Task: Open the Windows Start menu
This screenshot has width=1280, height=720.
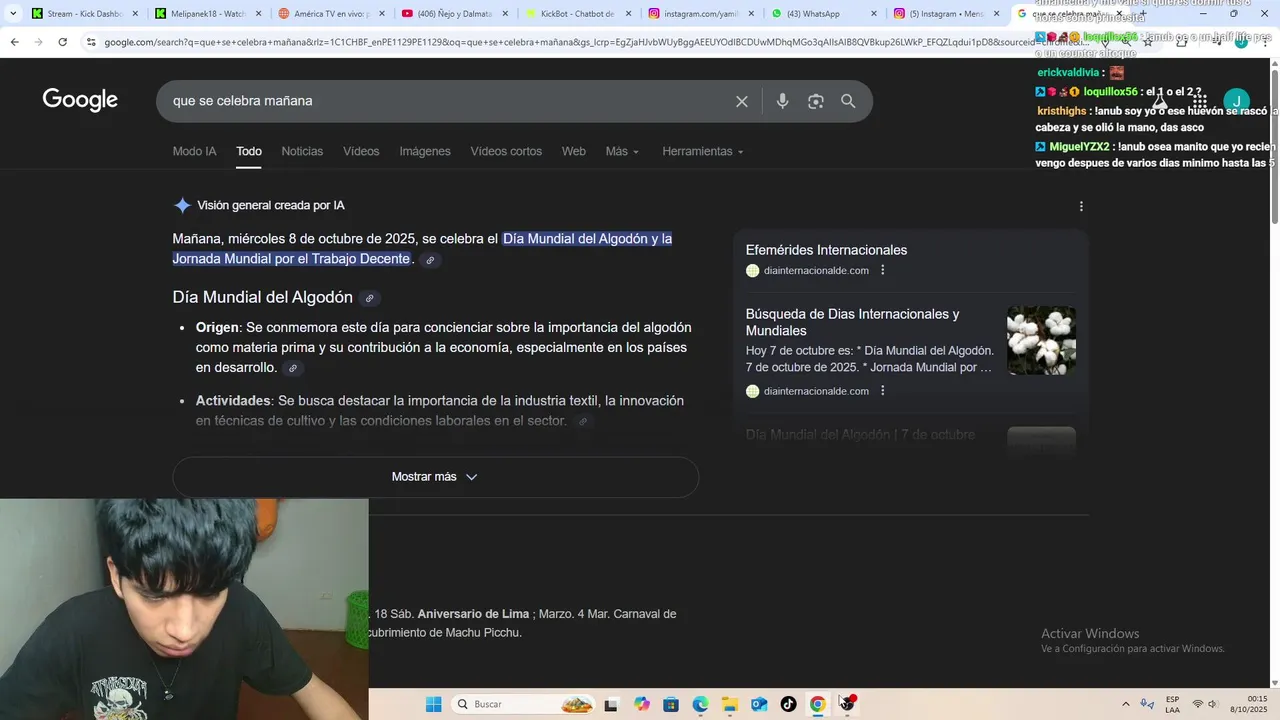Action: 433,704
